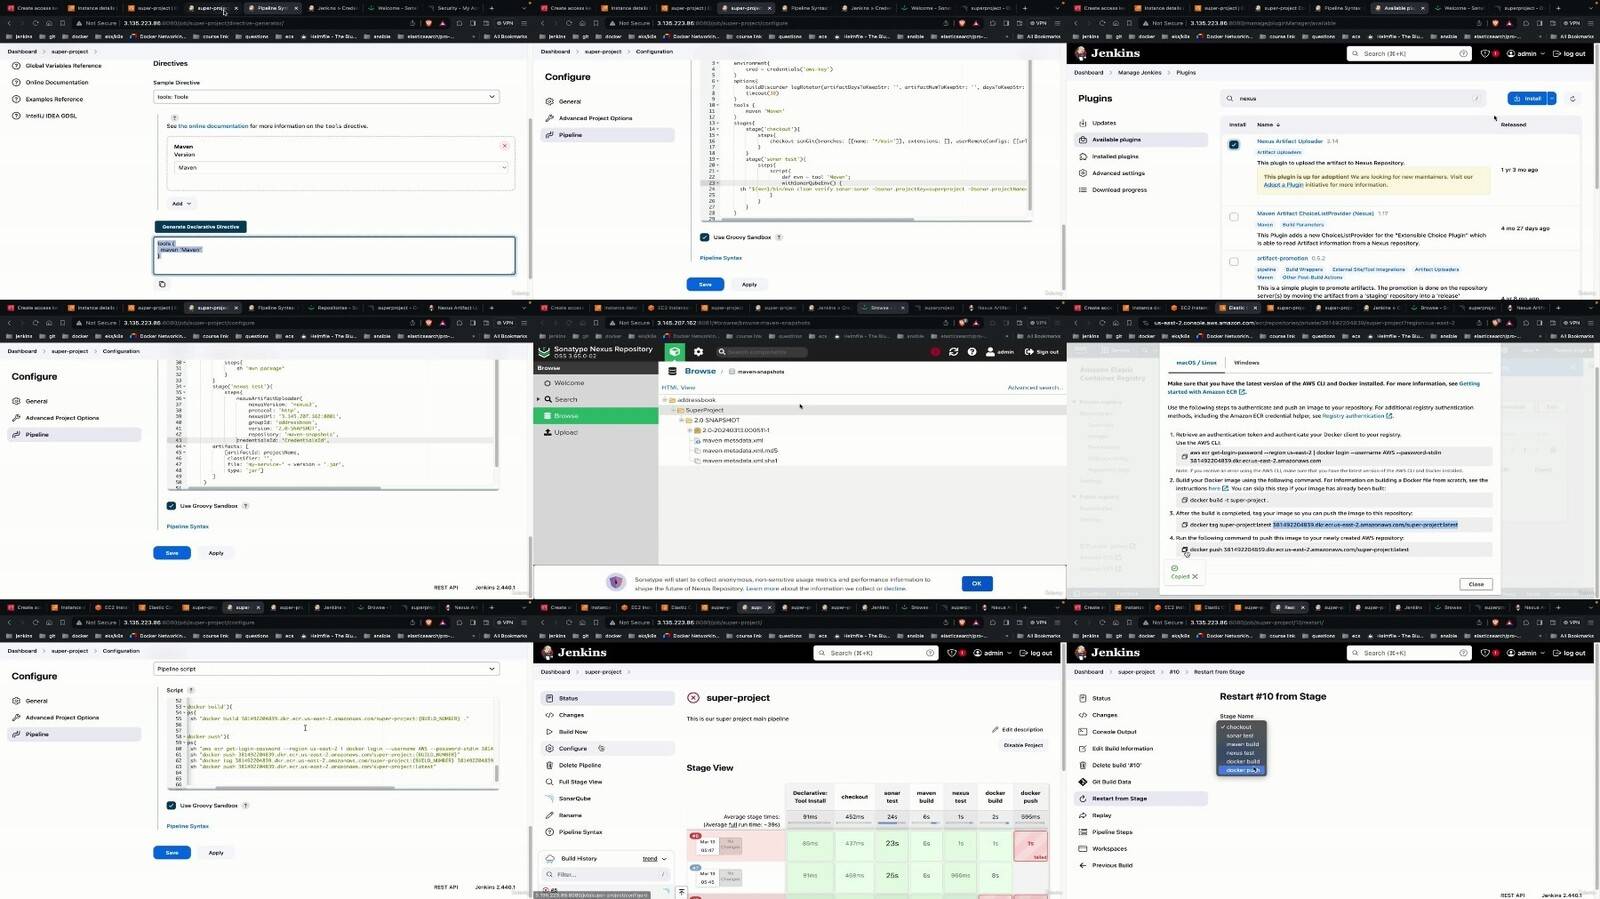Switch to Windows tab in ECR push commands

point(1246,363)
